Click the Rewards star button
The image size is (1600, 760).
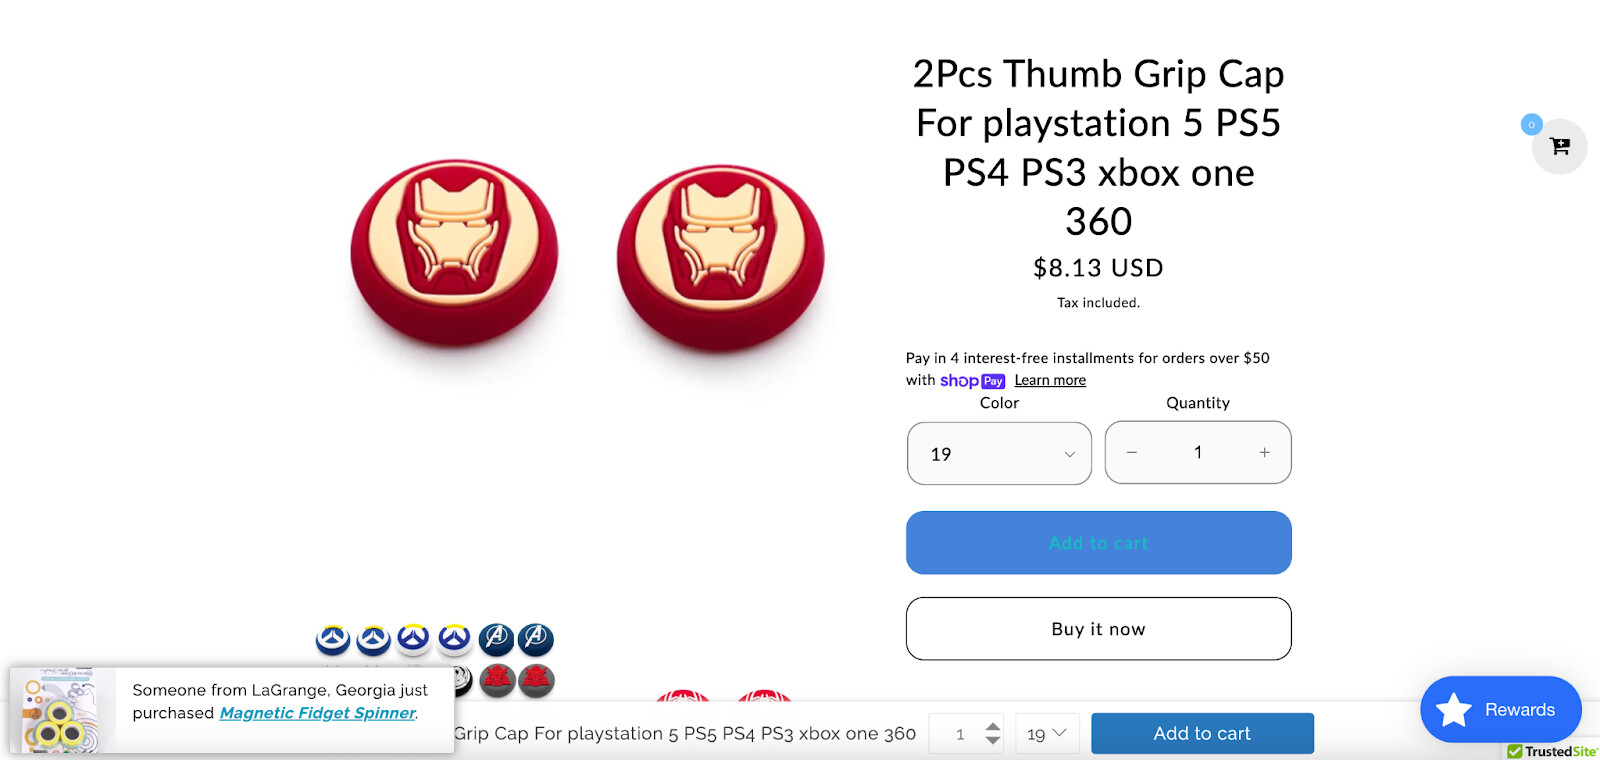tap(1500, 709)
